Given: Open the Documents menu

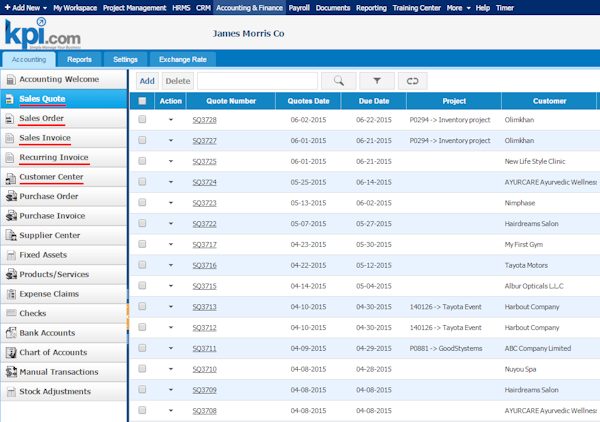Looking at the screenshot, I should click(x=333, y=8).
